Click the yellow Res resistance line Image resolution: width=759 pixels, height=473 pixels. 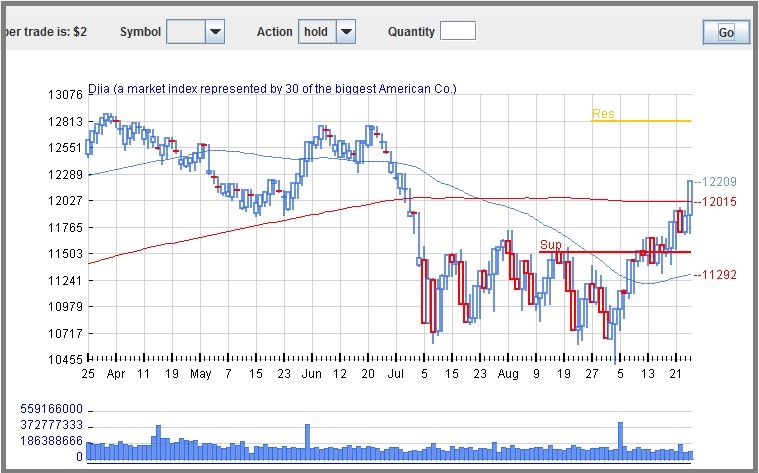click(640, 121)
